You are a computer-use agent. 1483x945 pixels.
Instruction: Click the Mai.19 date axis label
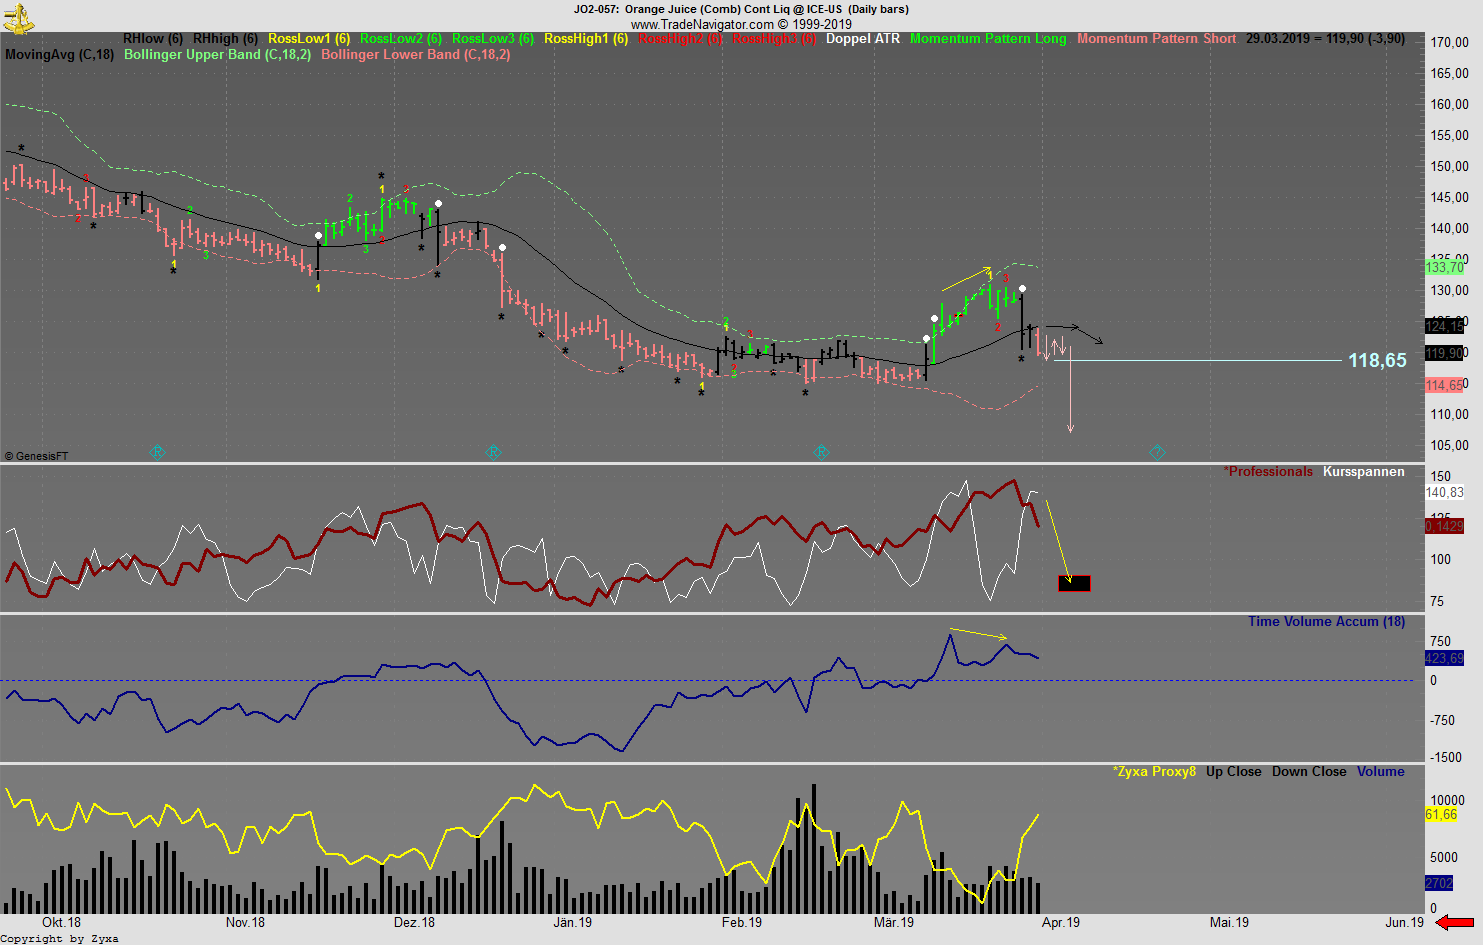coord(1229,922)
